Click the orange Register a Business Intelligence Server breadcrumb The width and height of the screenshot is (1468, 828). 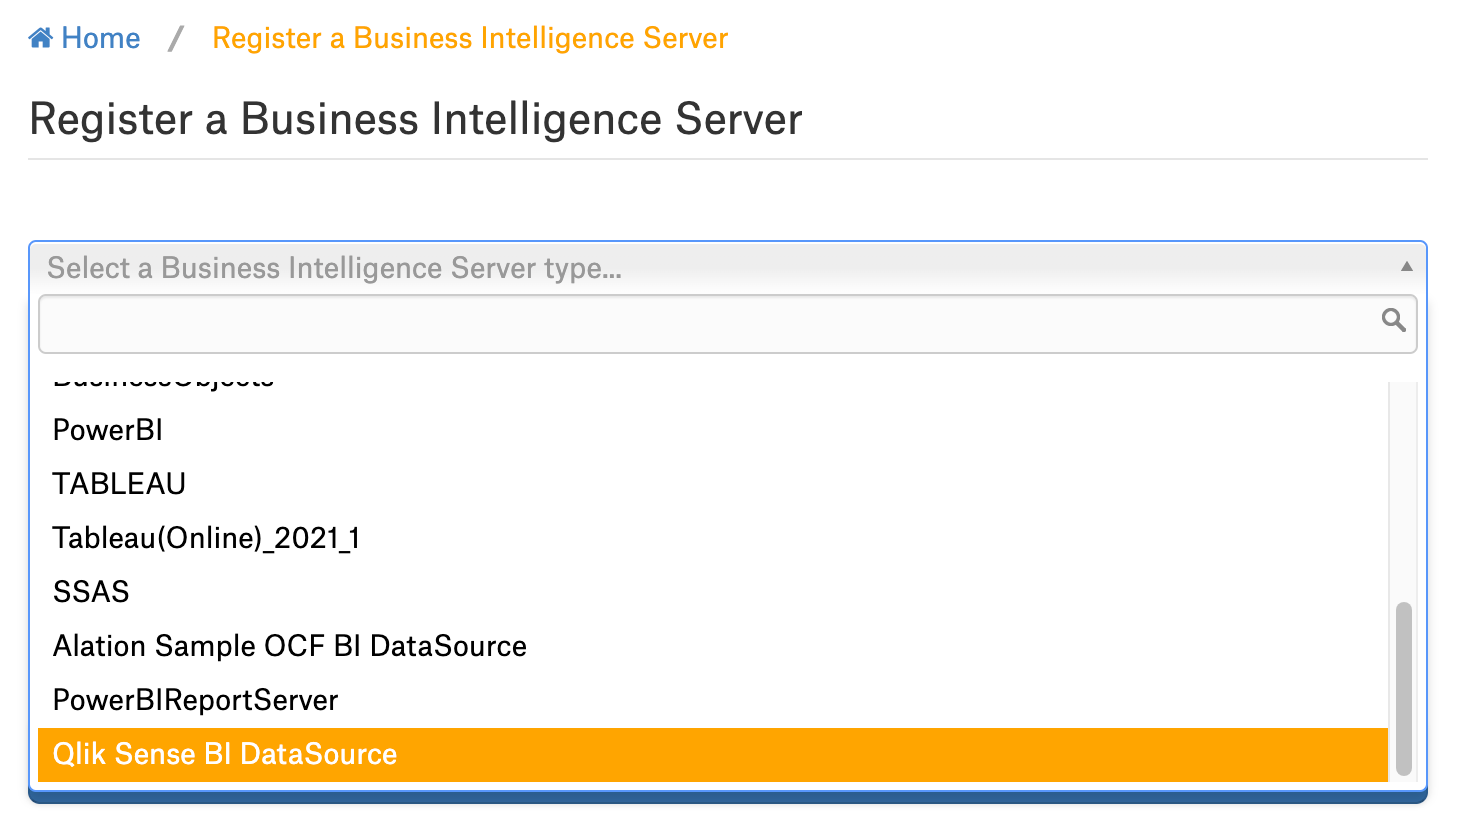470,38
